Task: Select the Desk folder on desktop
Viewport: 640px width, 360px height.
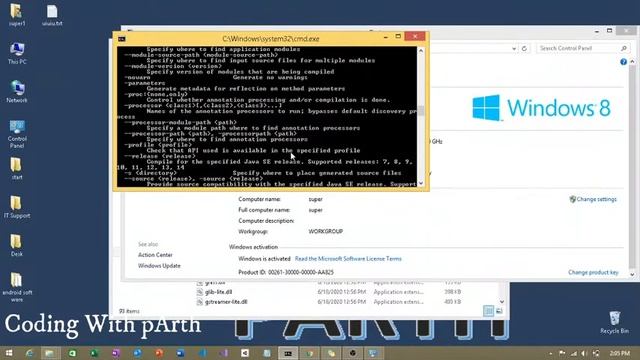Action: [17, 245]
